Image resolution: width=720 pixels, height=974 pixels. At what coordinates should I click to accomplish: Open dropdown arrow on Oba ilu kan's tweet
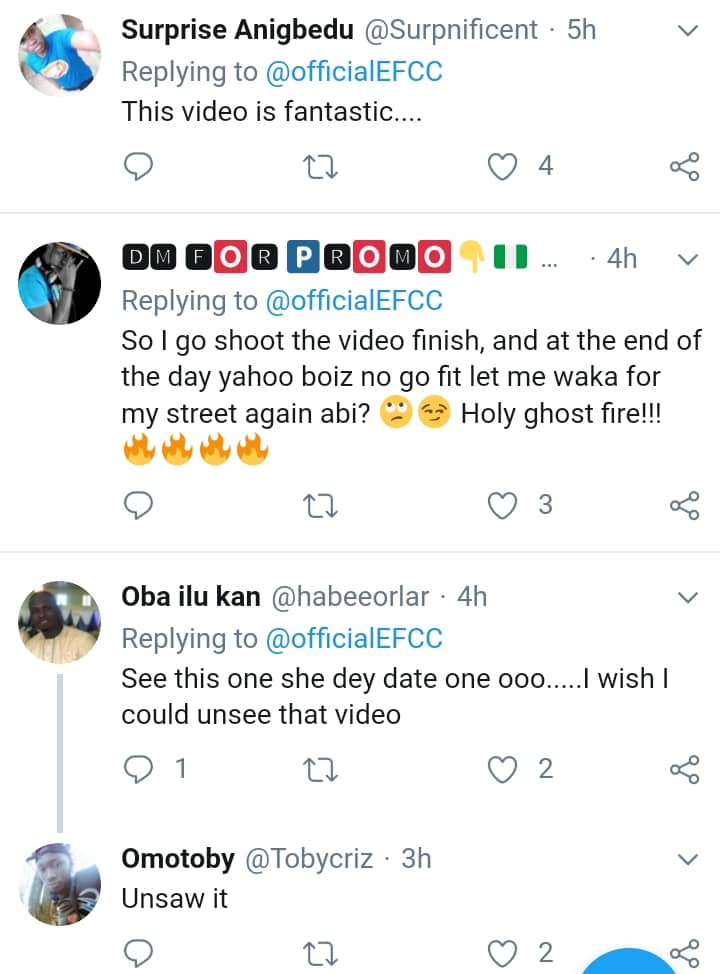point(687,598)
